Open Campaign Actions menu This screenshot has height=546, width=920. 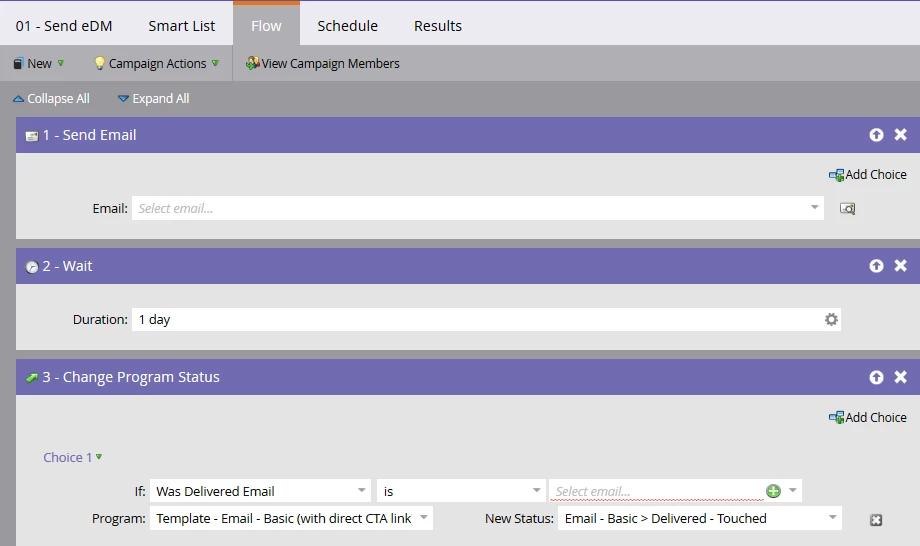[x=157, y=63]
